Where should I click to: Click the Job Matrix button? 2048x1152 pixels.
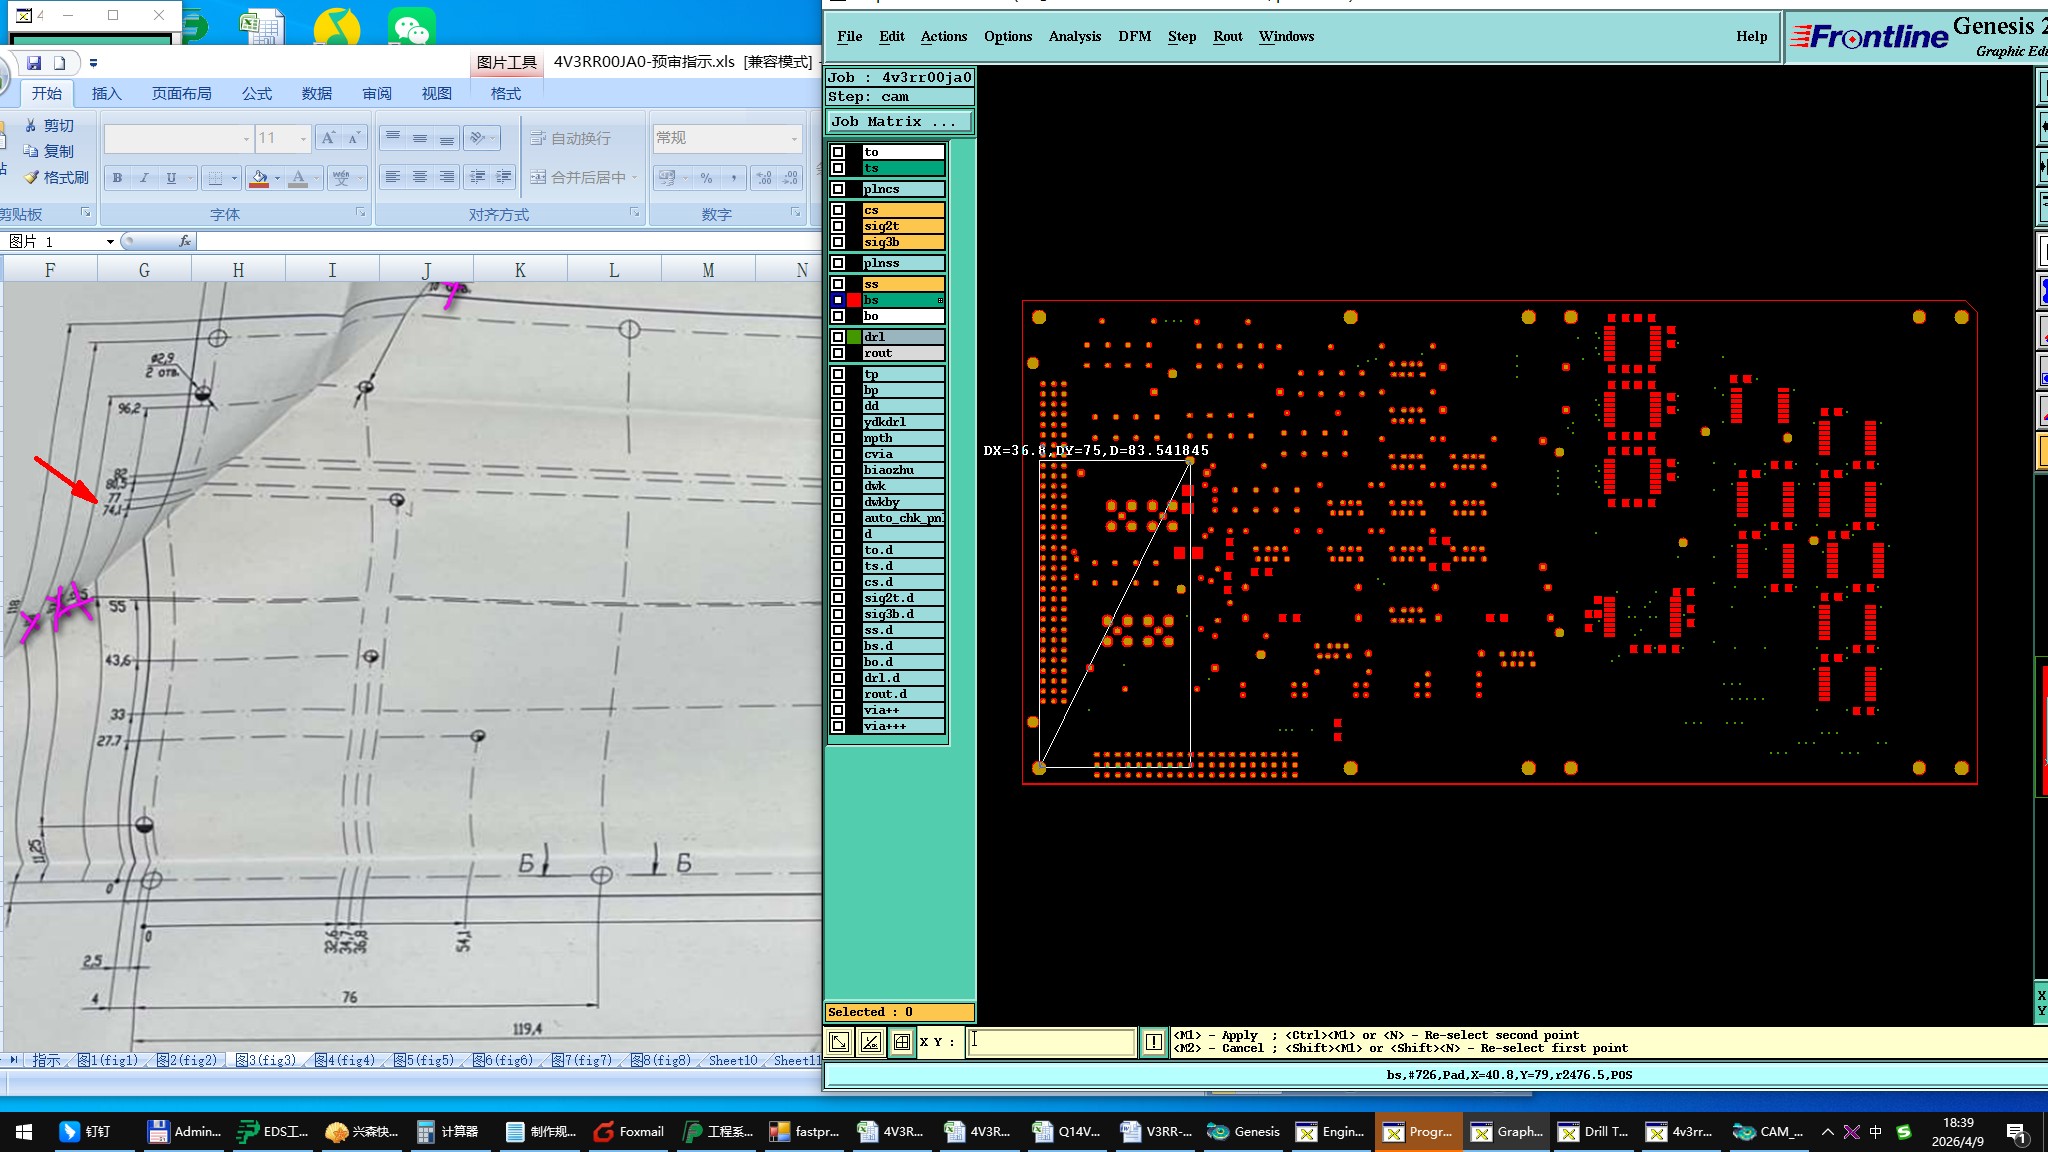tap(898, 122)
